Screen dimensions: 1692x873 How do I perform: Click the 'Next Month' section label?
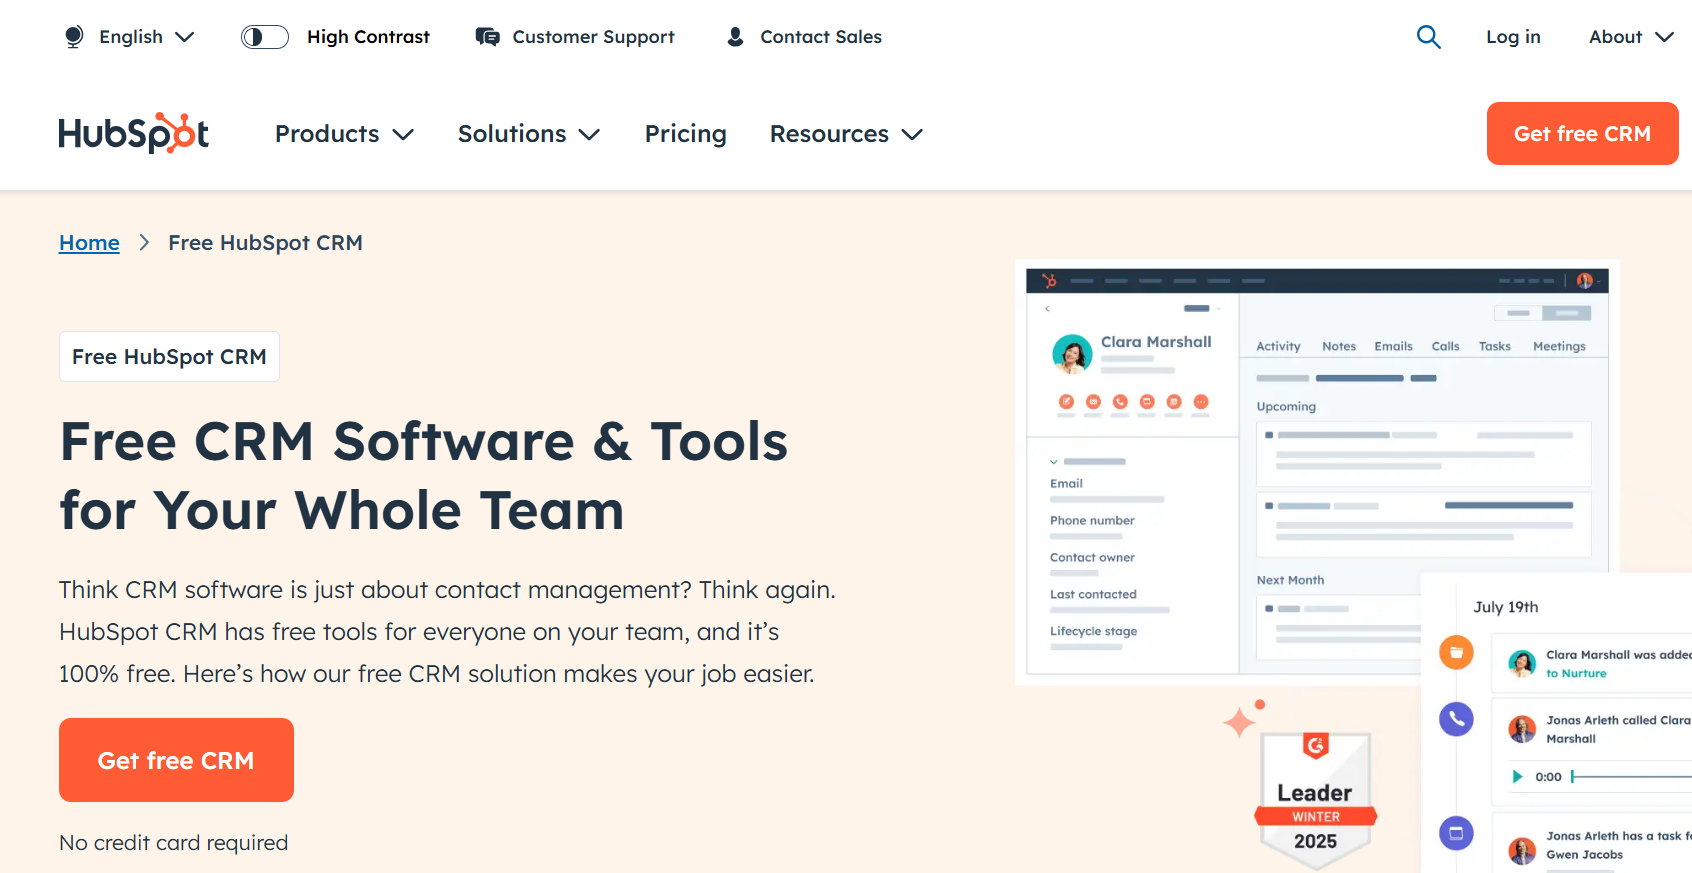tap(1290, 580)
